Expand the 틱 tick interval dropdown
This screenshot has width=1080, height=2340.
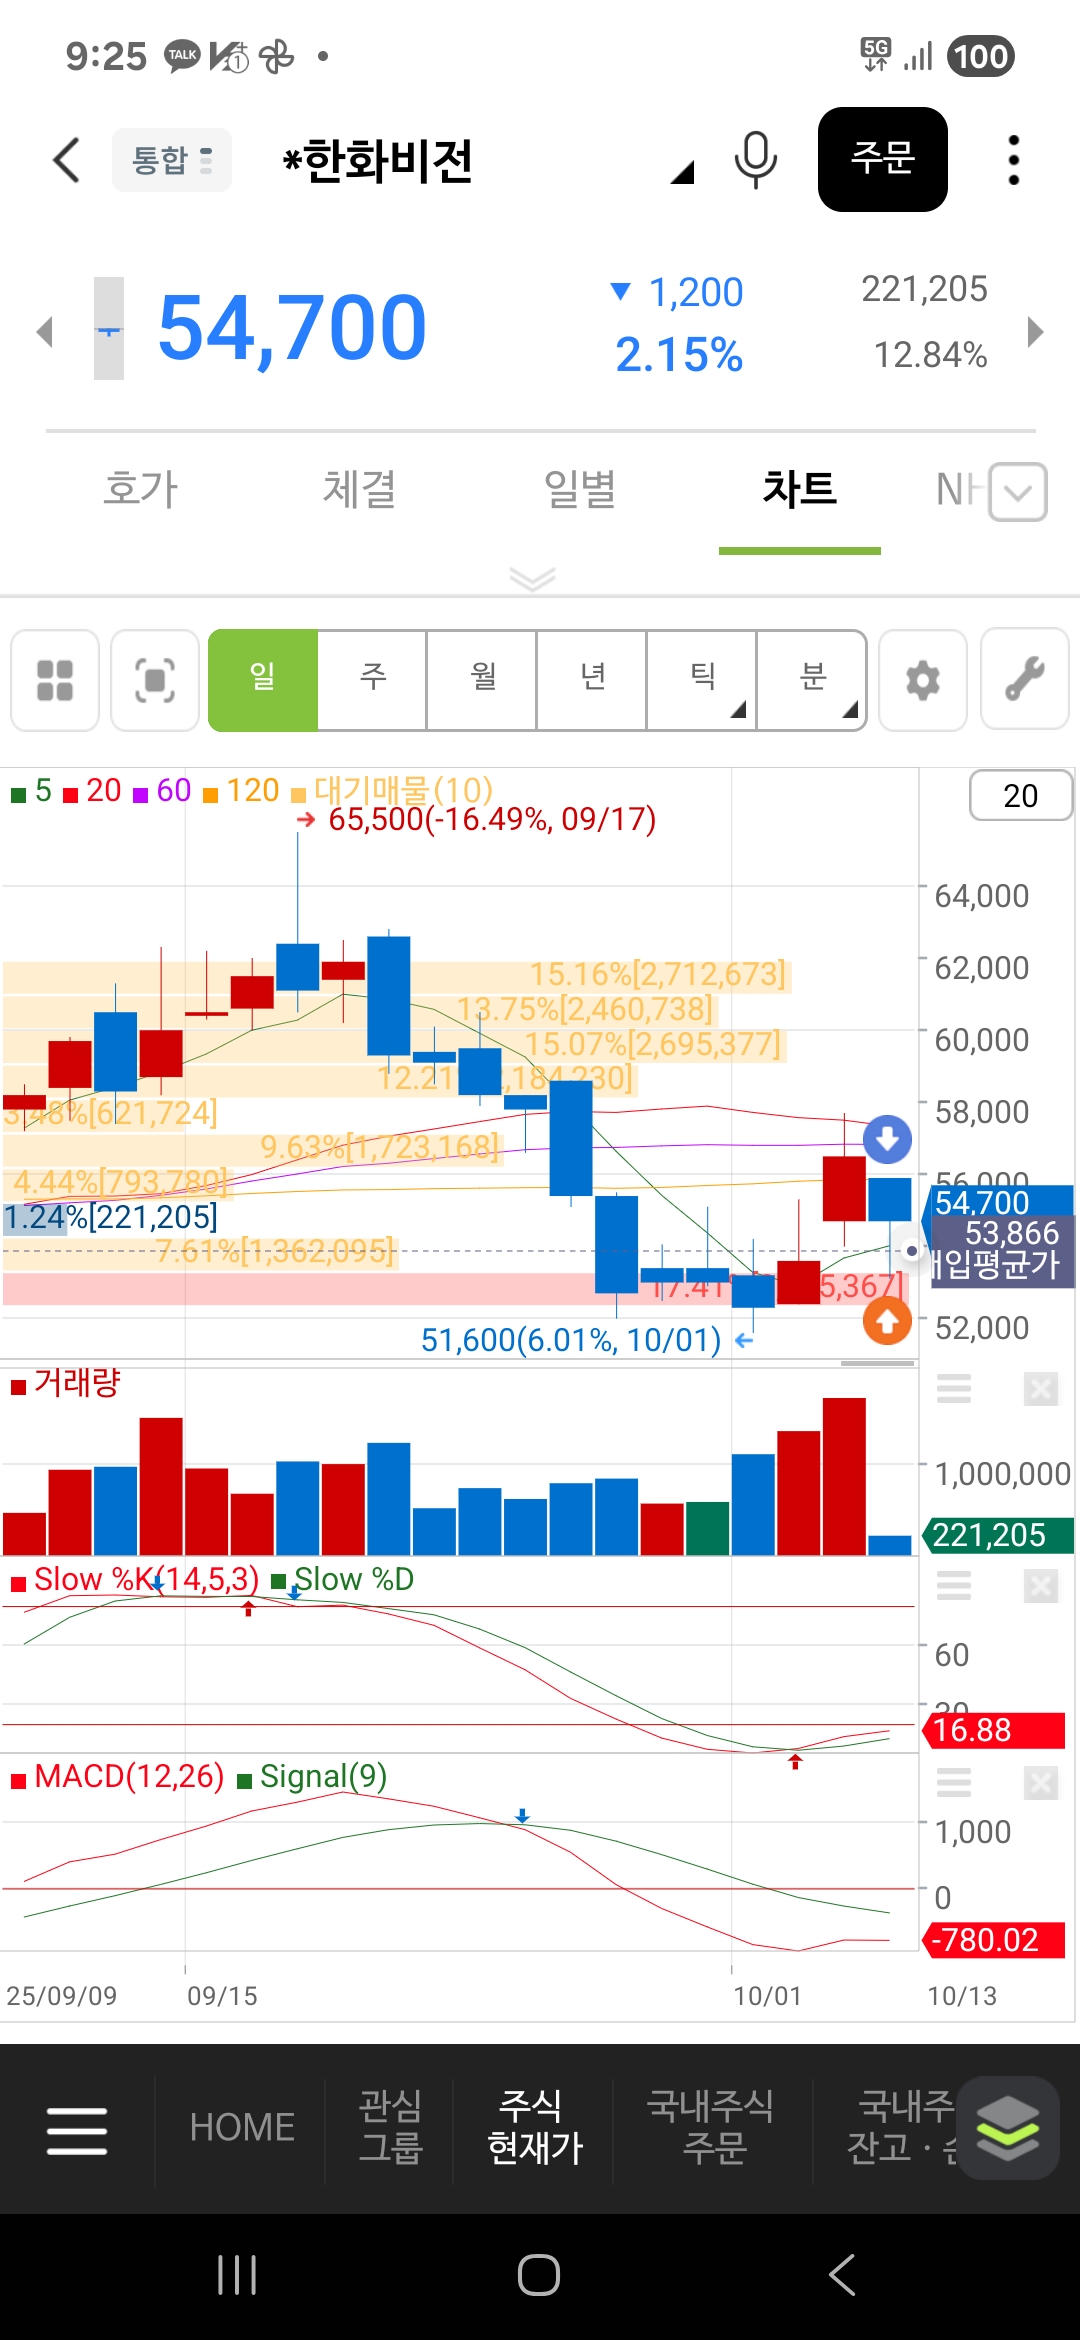702,680
